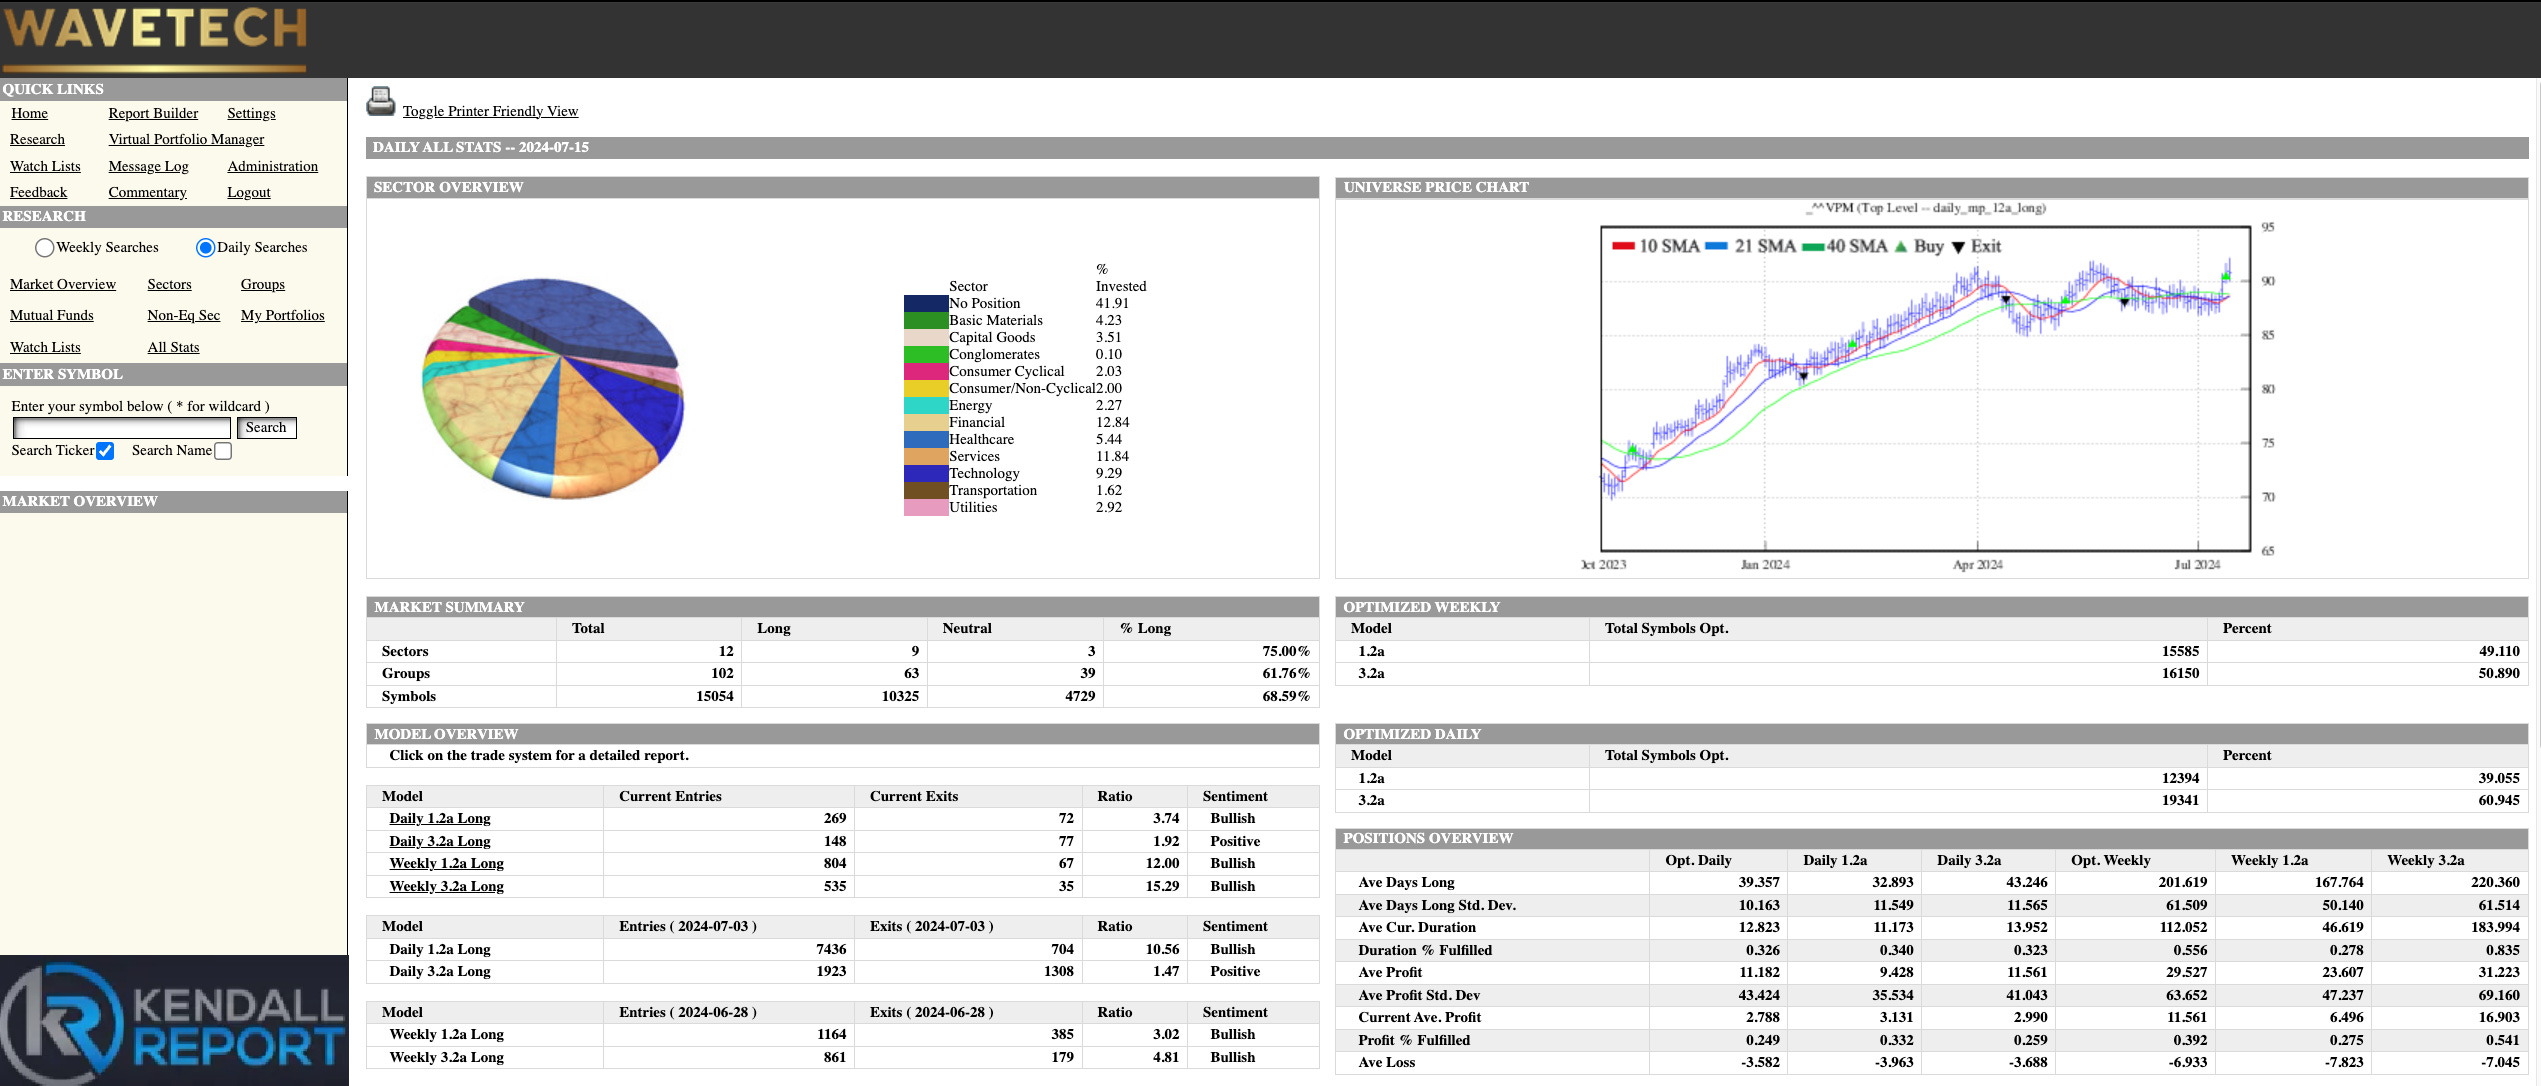Enable the Search Name checkbox
Viewport: 2541px width, 1086px height.
pos(223,451)
